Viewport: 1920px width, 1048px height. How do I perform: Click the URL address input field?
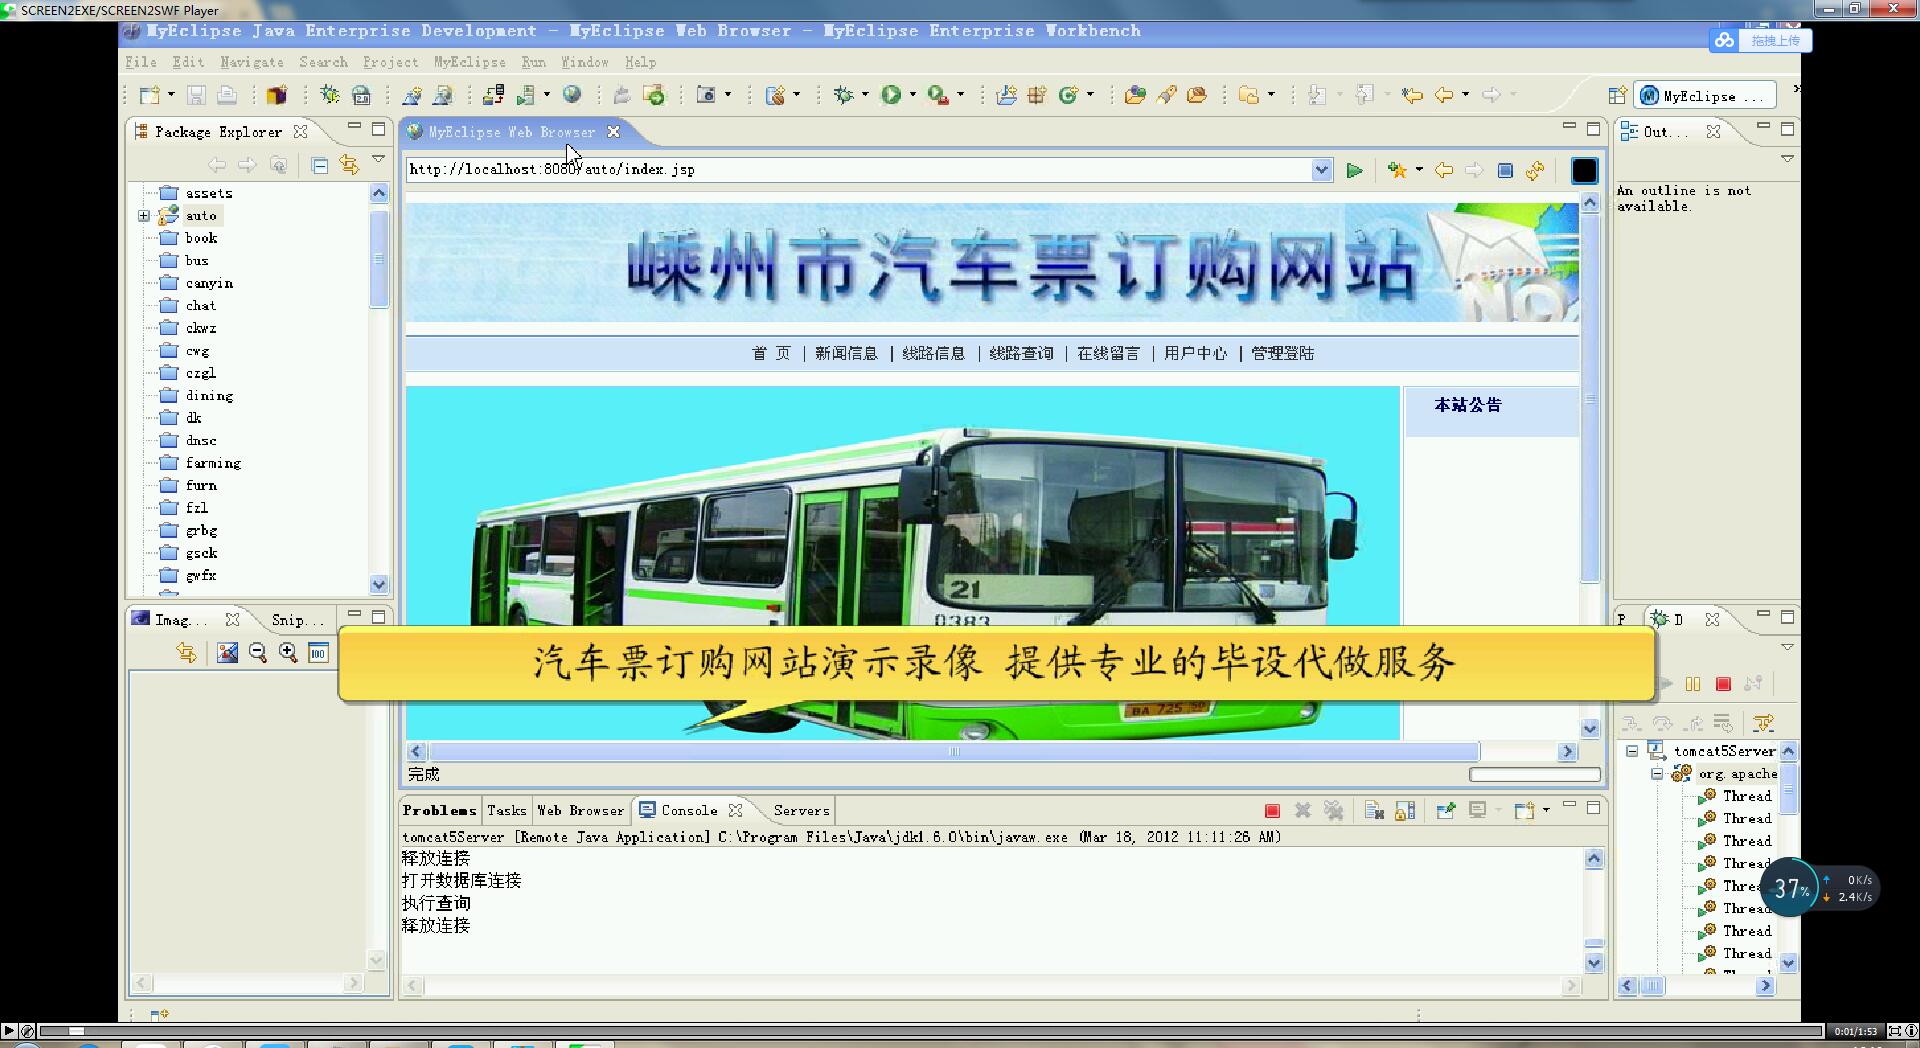(859, 170)
